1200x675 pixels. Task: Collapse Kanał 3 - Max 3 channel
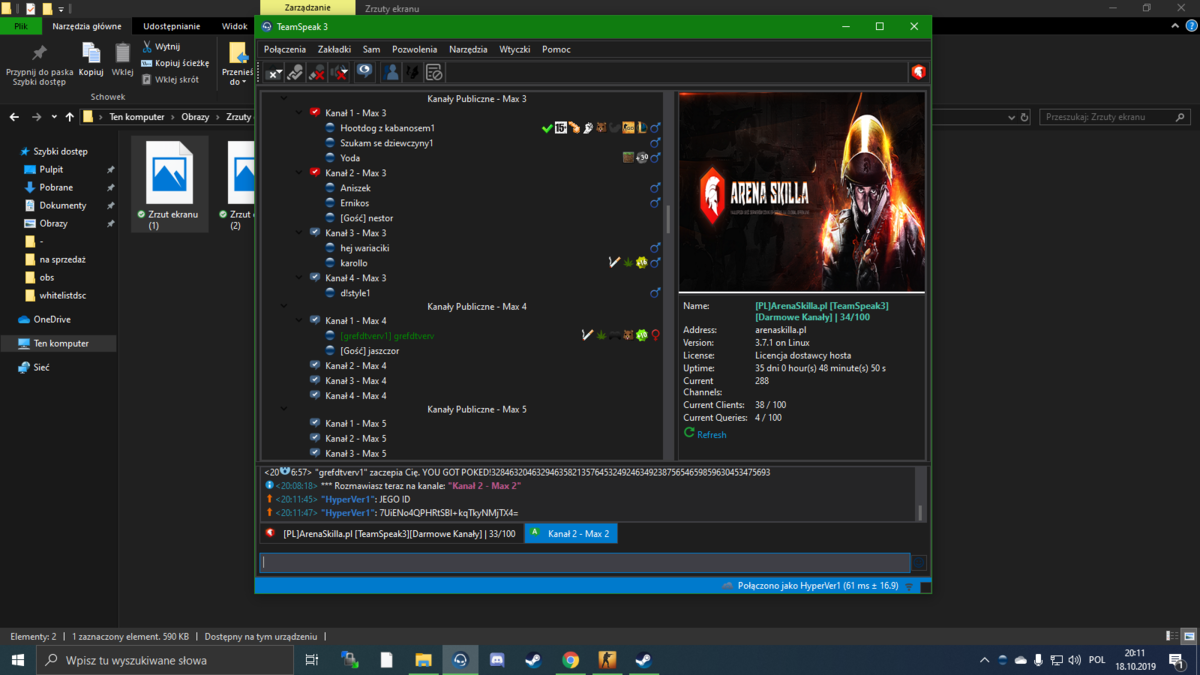[299, 233]
